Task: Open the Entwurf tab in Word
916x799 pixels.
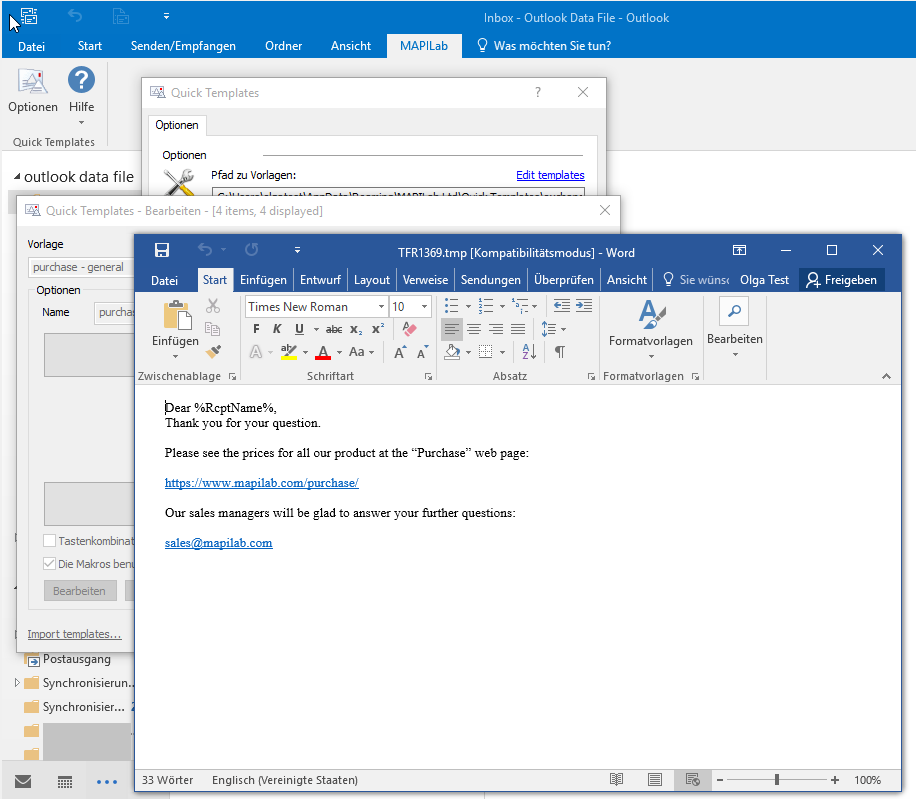Action: [320, 280]
